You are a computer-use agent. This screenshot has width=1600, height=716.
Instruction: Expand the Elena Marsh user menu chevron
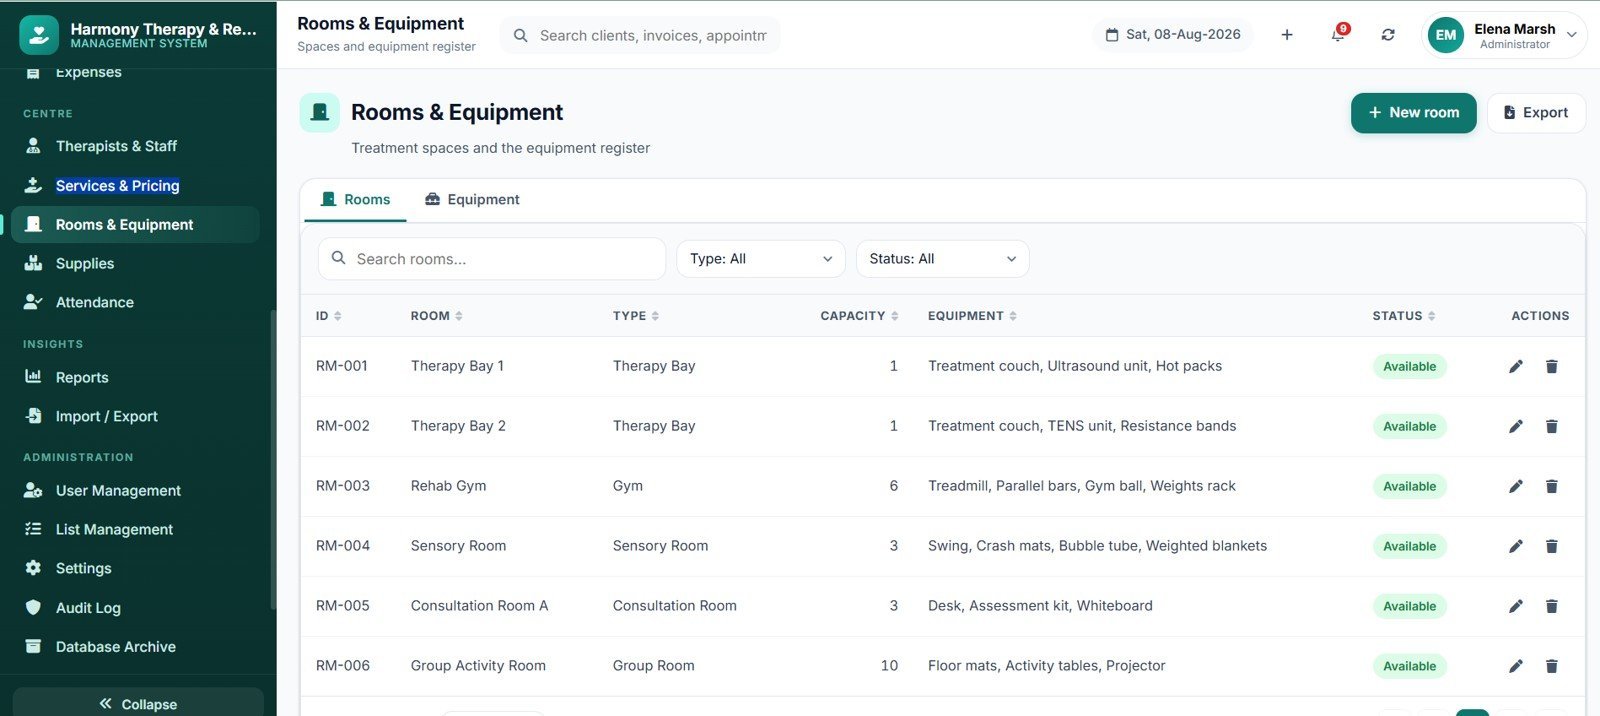1572,35
